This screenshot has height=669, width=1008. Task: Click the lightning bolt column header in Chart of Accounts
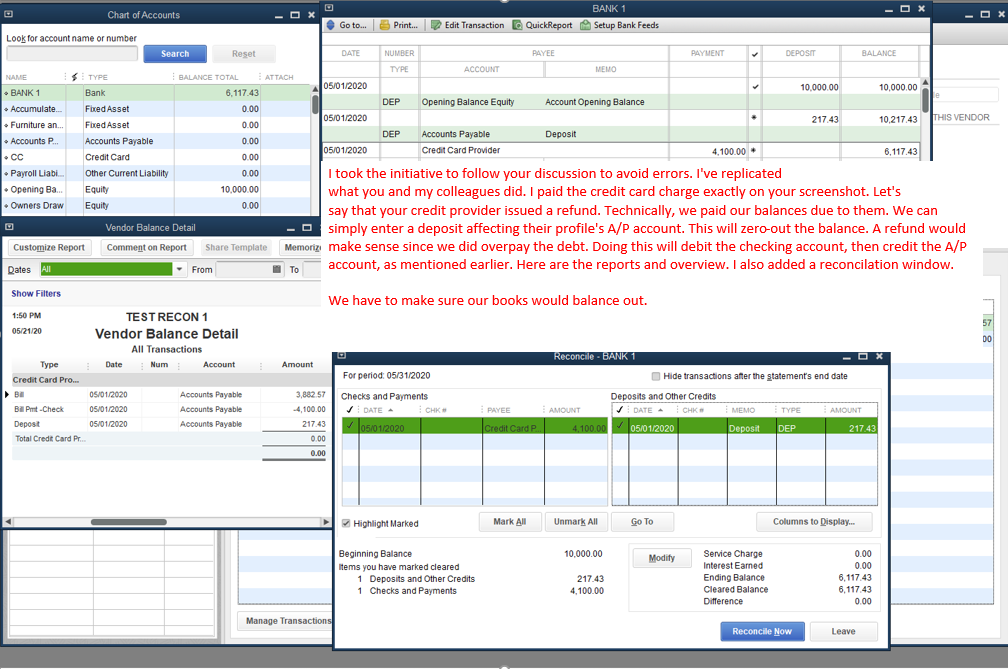pos(75,77)
